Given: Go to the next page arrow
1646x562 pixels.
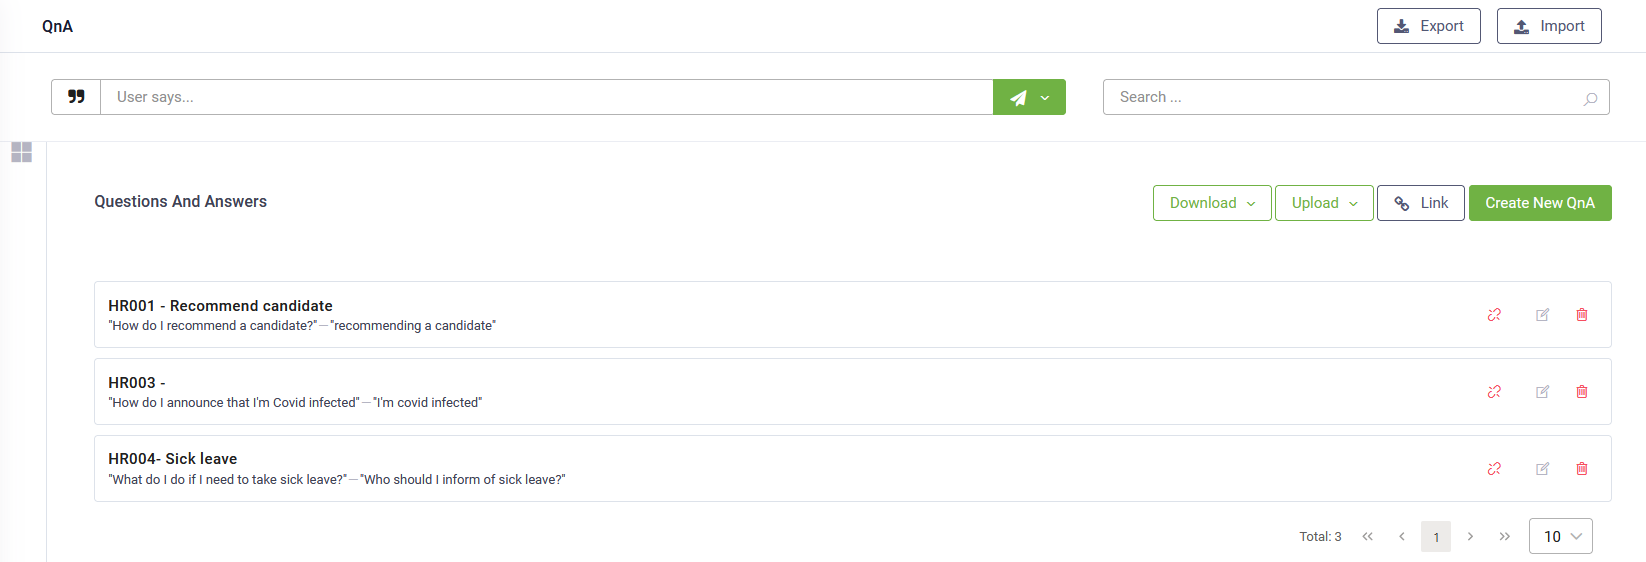Looking at the screenshot, I should [x=1470, y=537].
